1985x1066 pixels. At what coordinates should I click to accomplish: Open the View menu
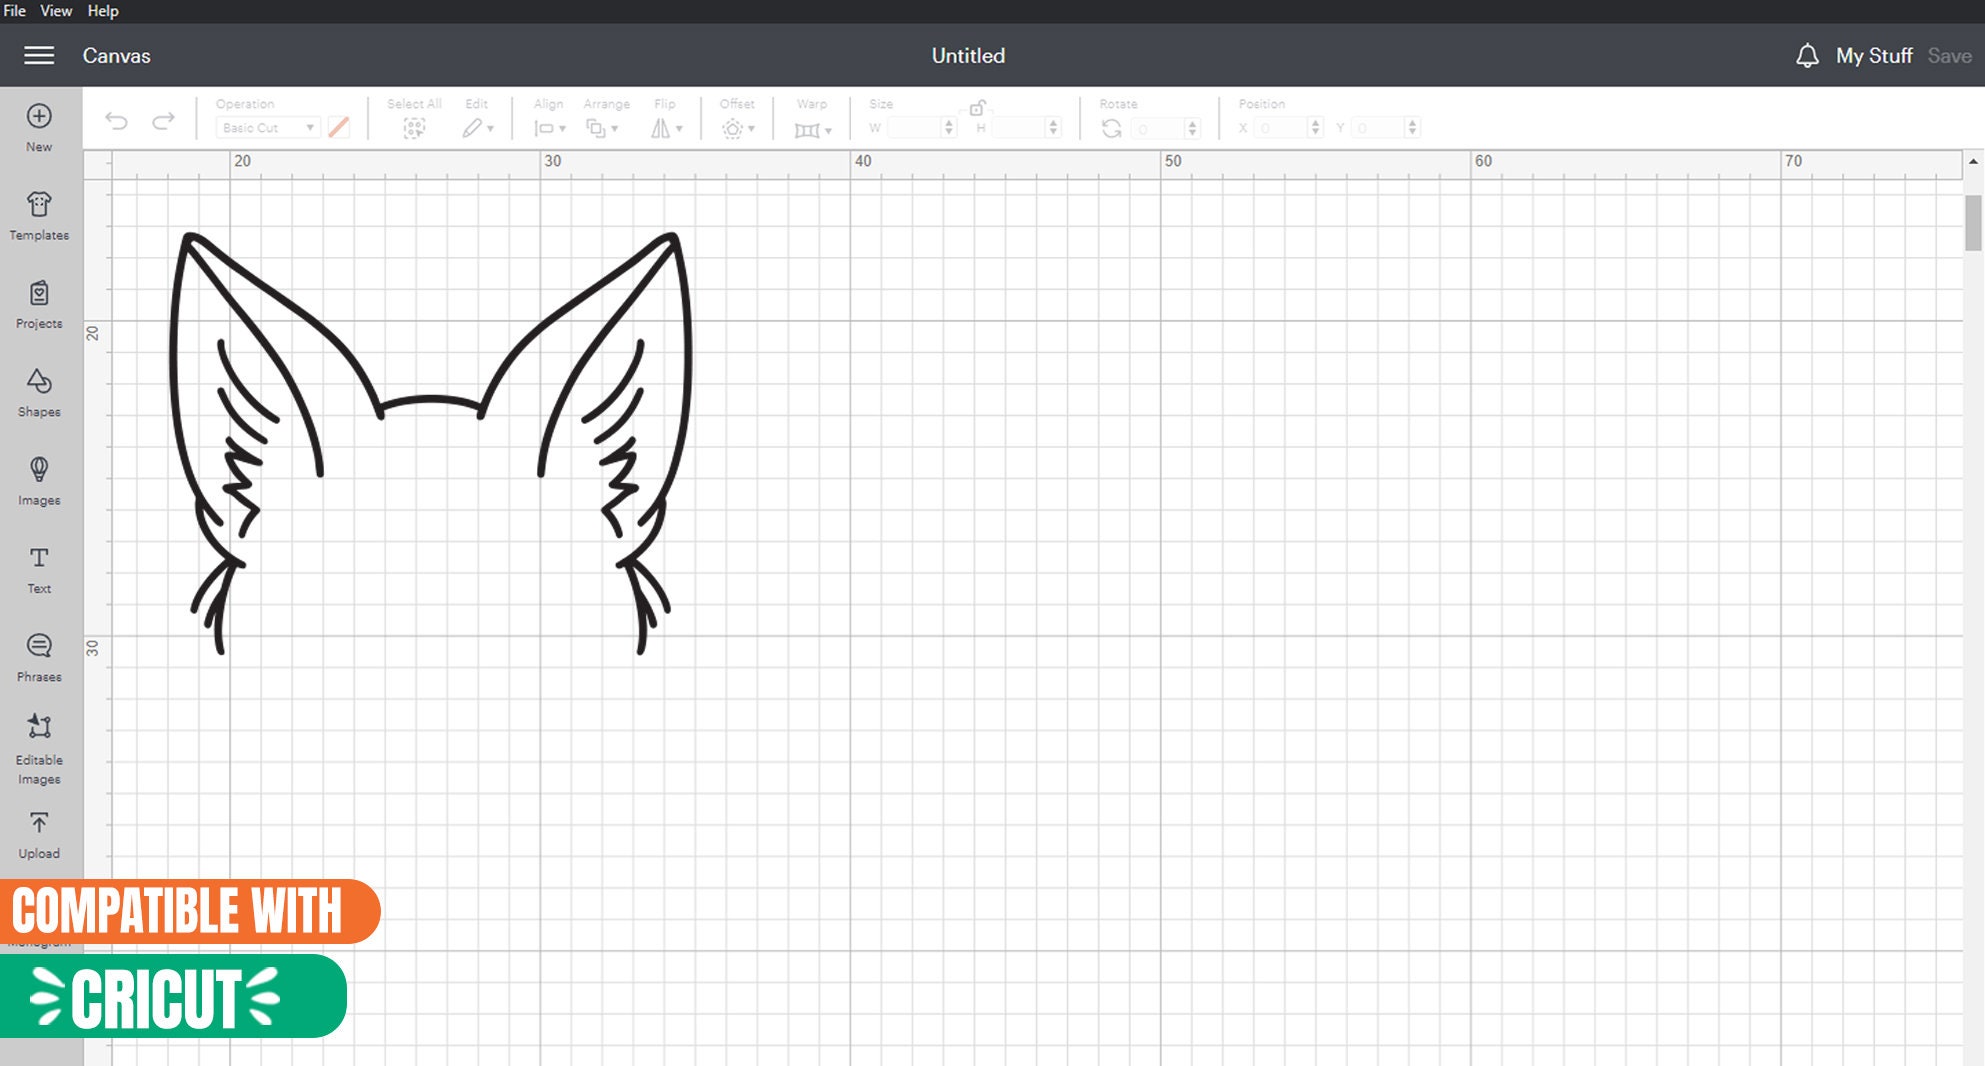[56, 11]
